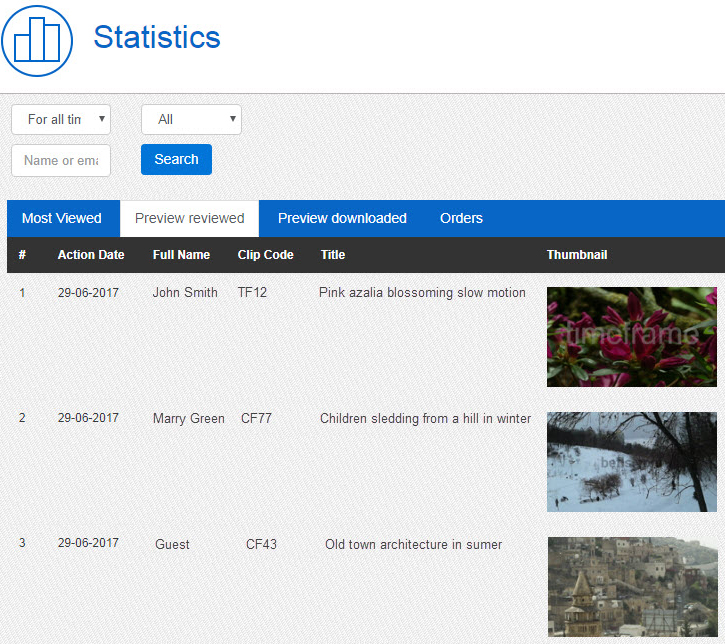Expand the 'All' filter dropdown
Image resolution: width=725 pixels, height=644 pixels.
pos(191,120)
